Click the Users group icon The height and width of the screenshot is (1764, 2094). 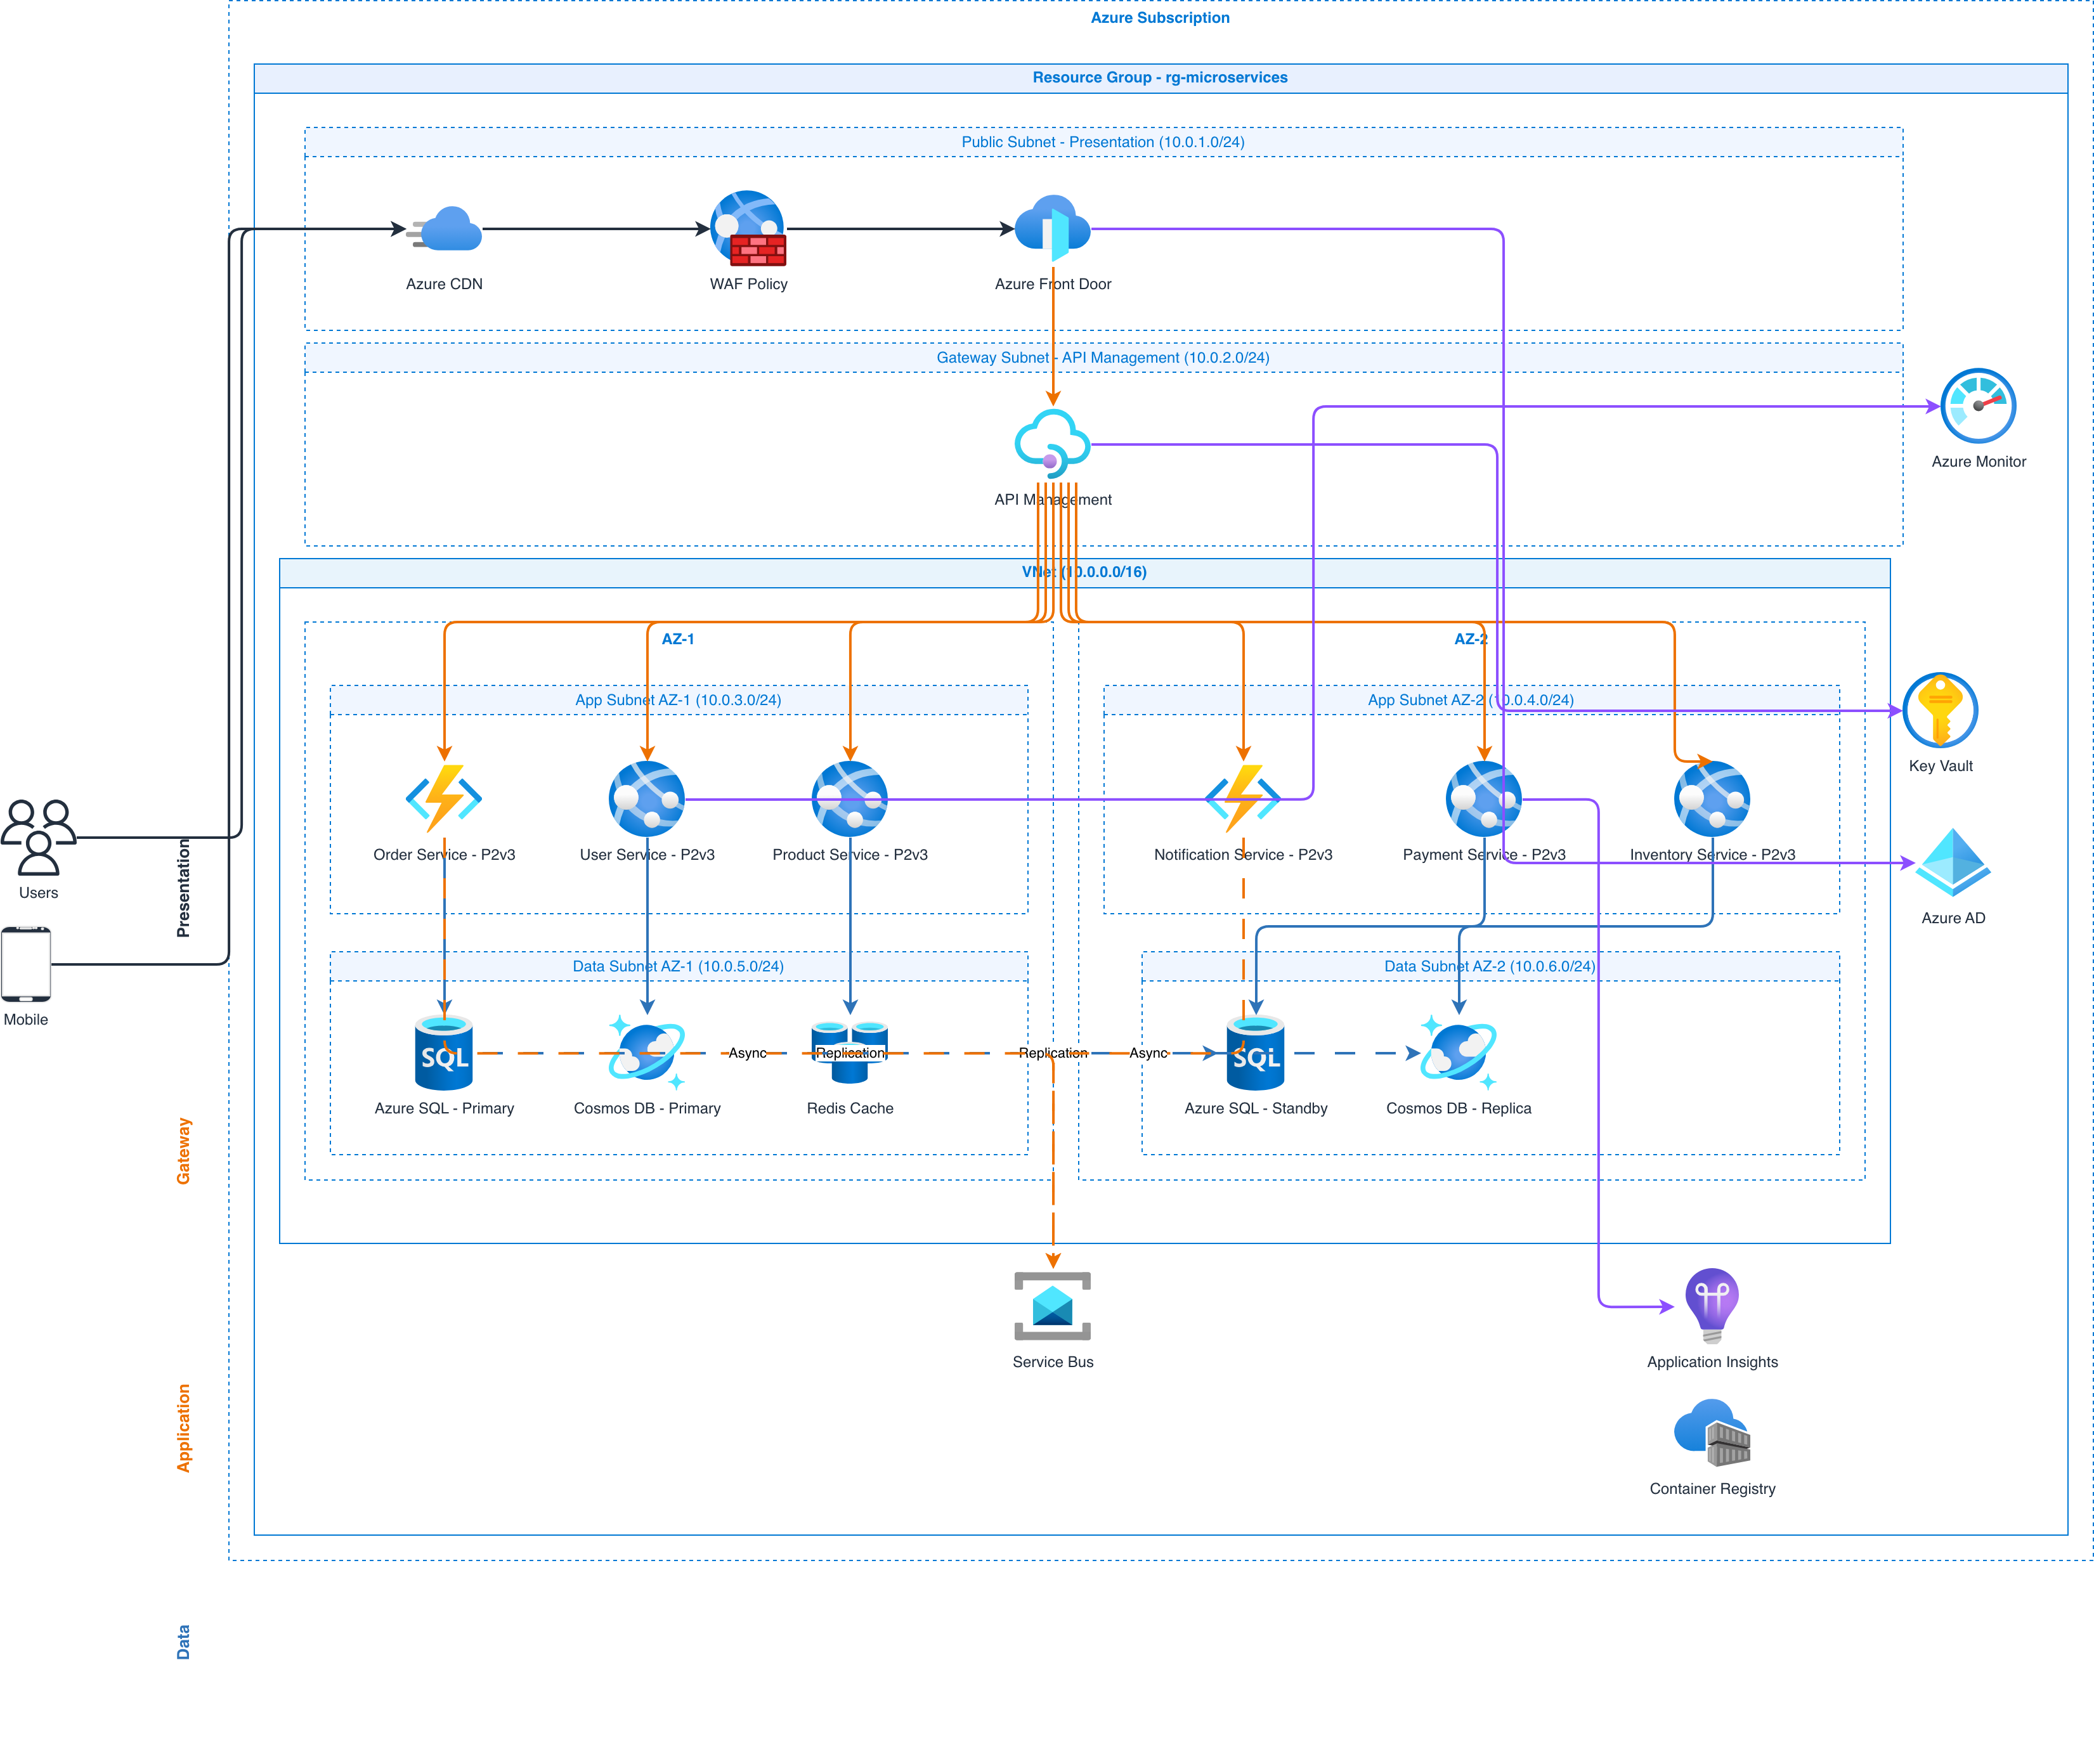coord(38,837)
